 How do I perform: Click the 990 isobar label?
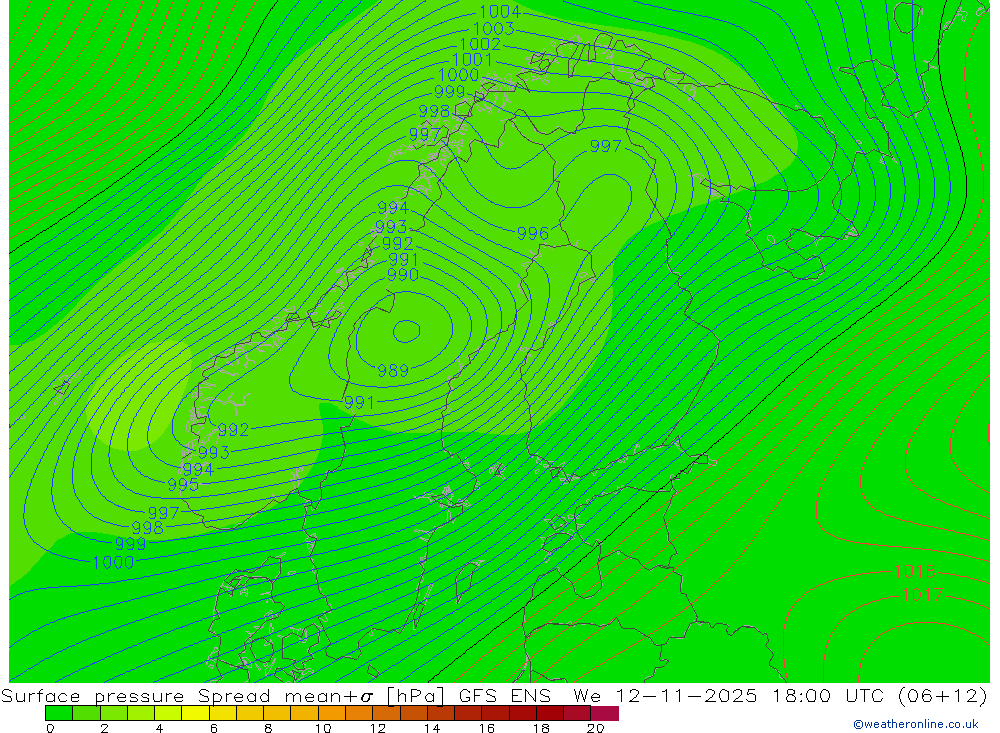402,274
